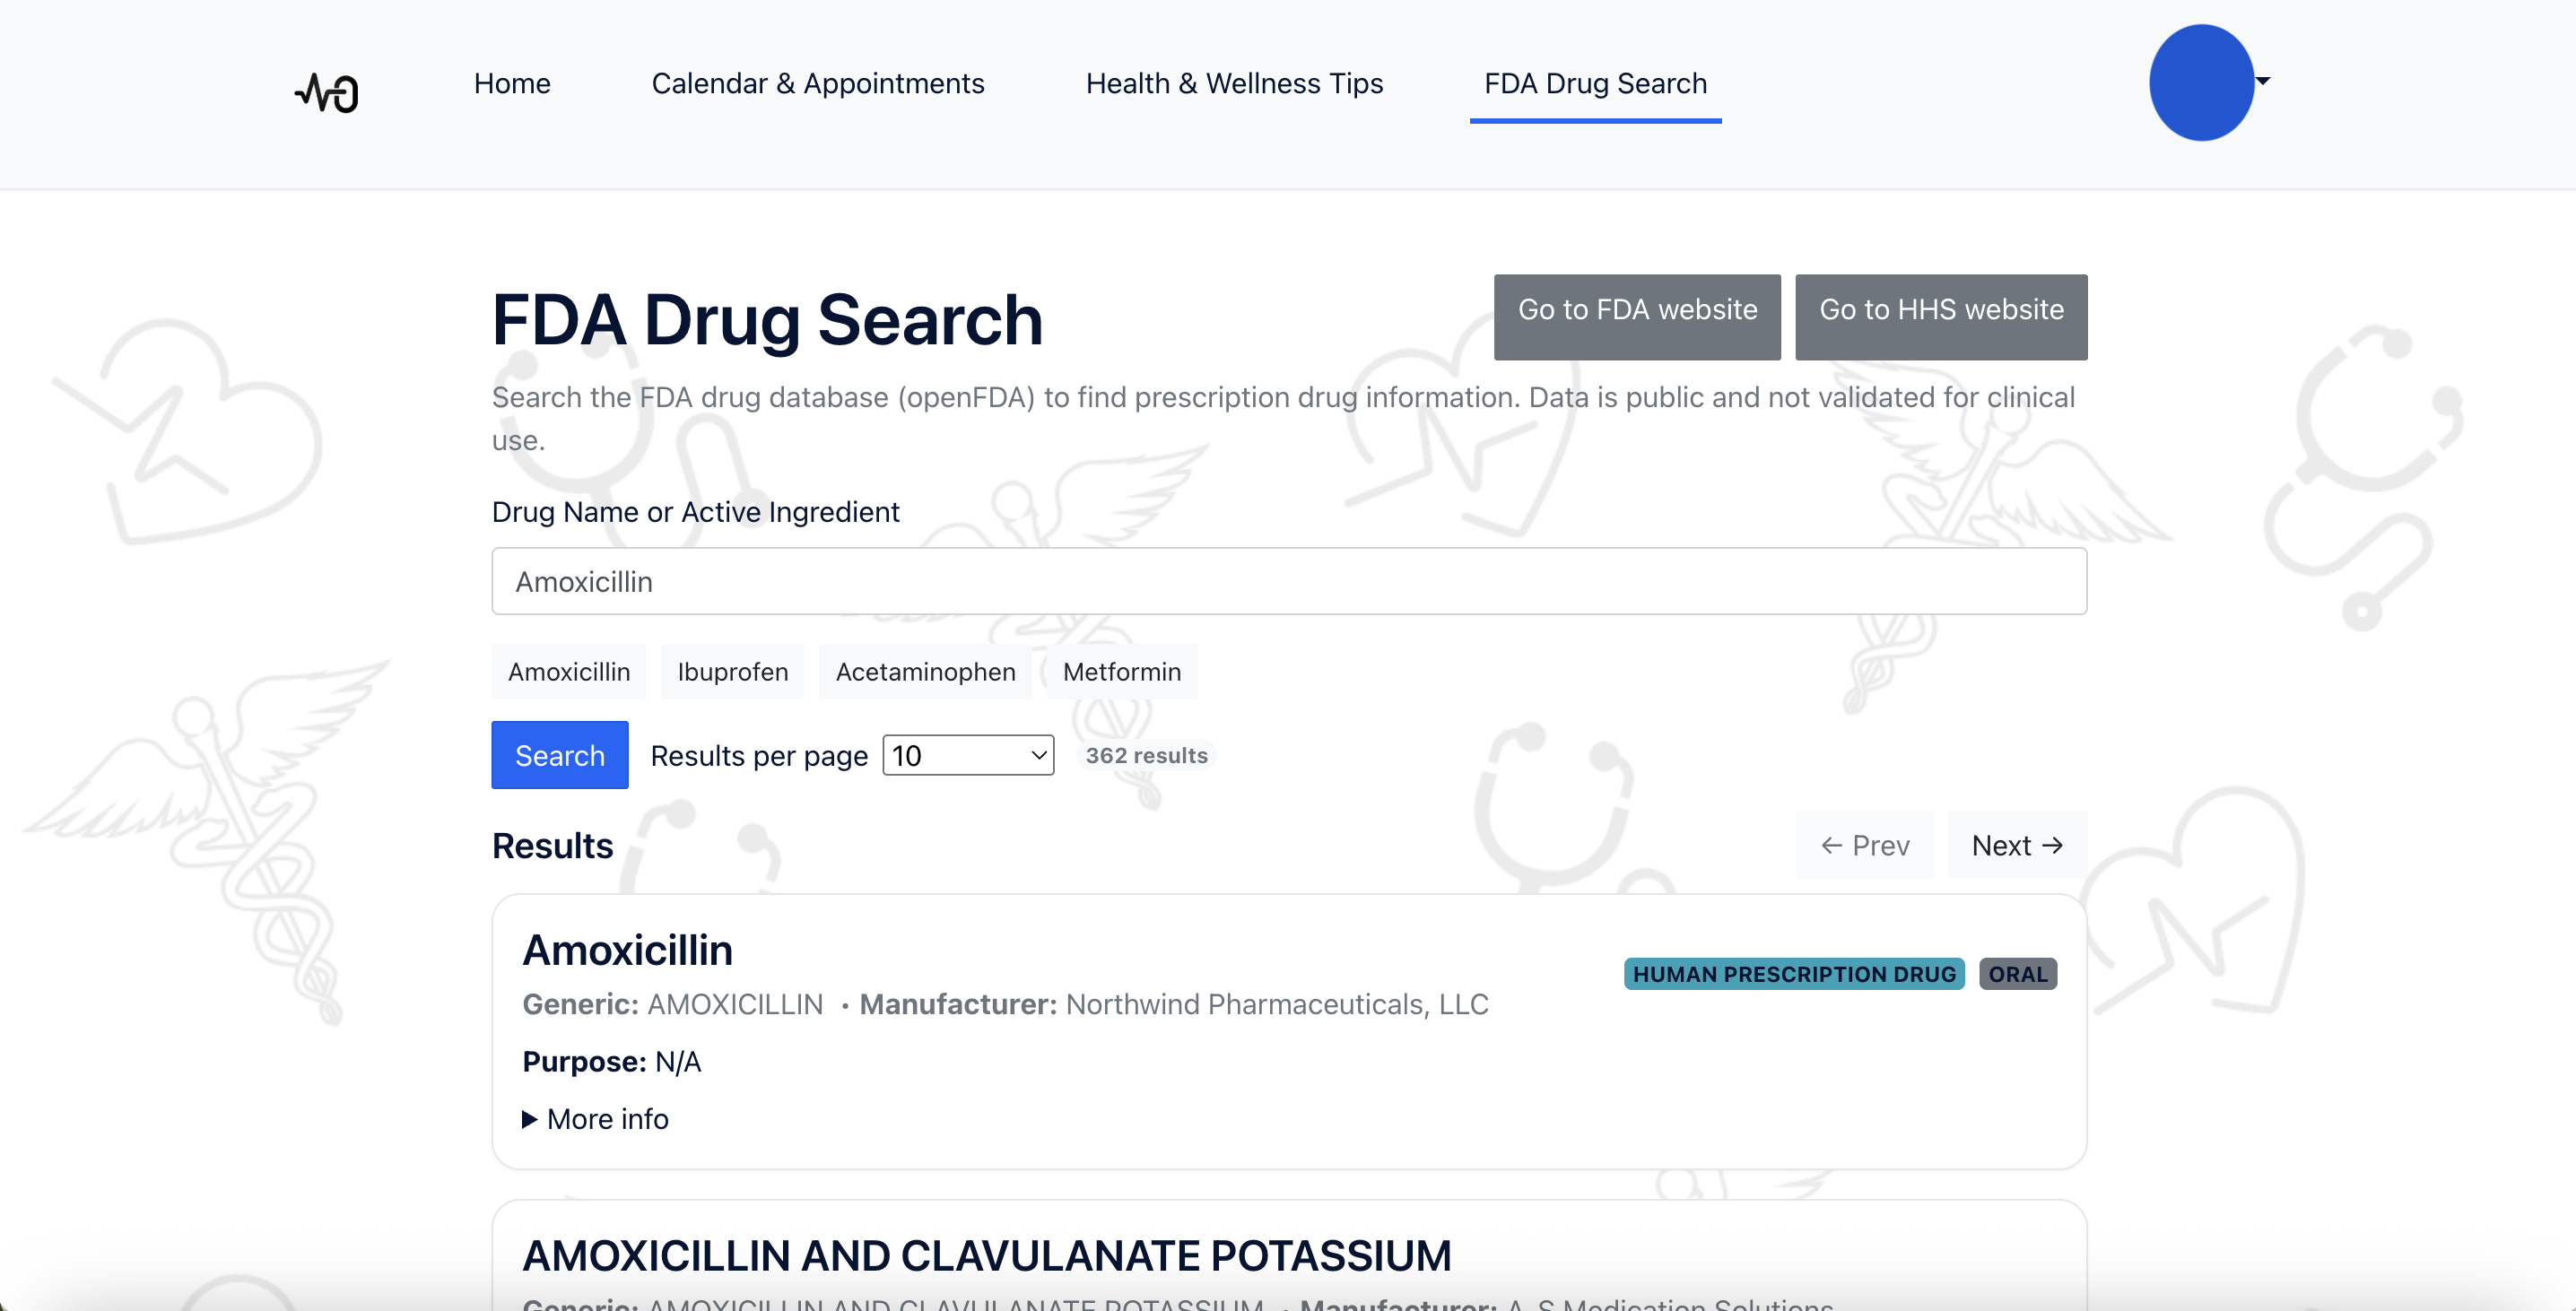This screenshot has width=2576, height=1311.
Task: Click the caret beside the avatar
Action: click(x=2263, y=81)
